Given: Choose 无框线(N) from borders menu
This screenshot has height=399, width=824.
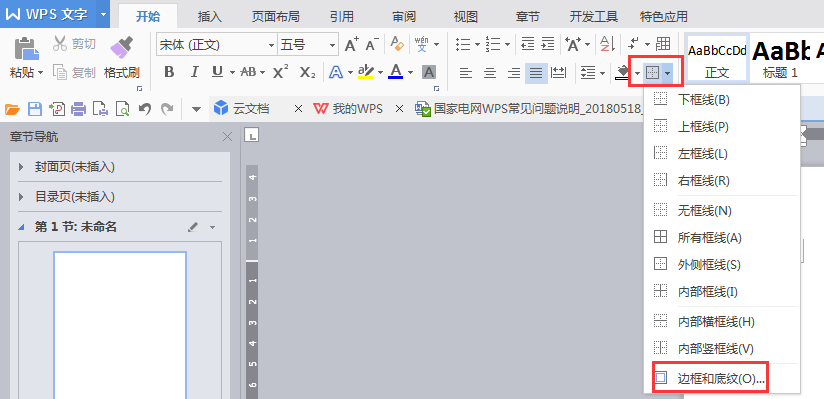Looking at the screenshot, I should tap(722, 211).
